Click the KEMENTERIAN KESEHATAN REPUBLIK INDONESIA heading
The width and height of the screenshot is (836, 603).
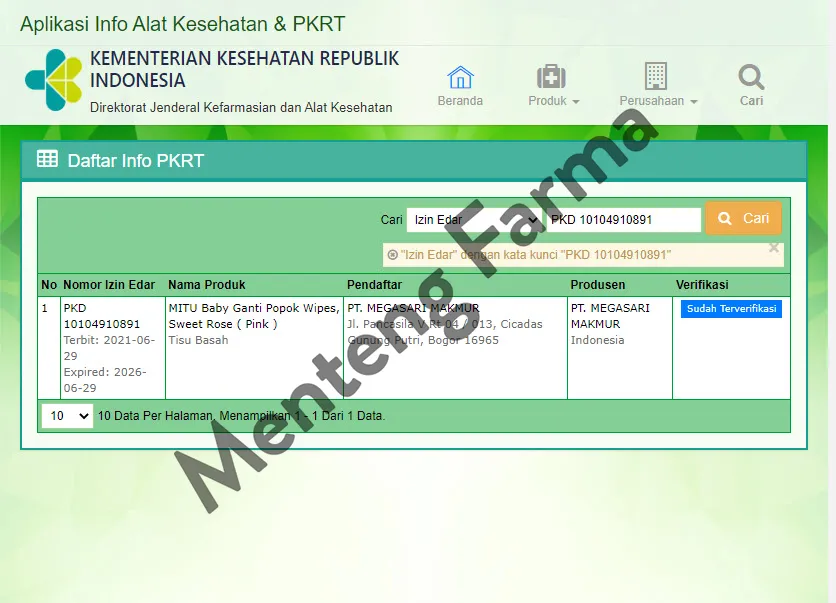coord(244,69)
